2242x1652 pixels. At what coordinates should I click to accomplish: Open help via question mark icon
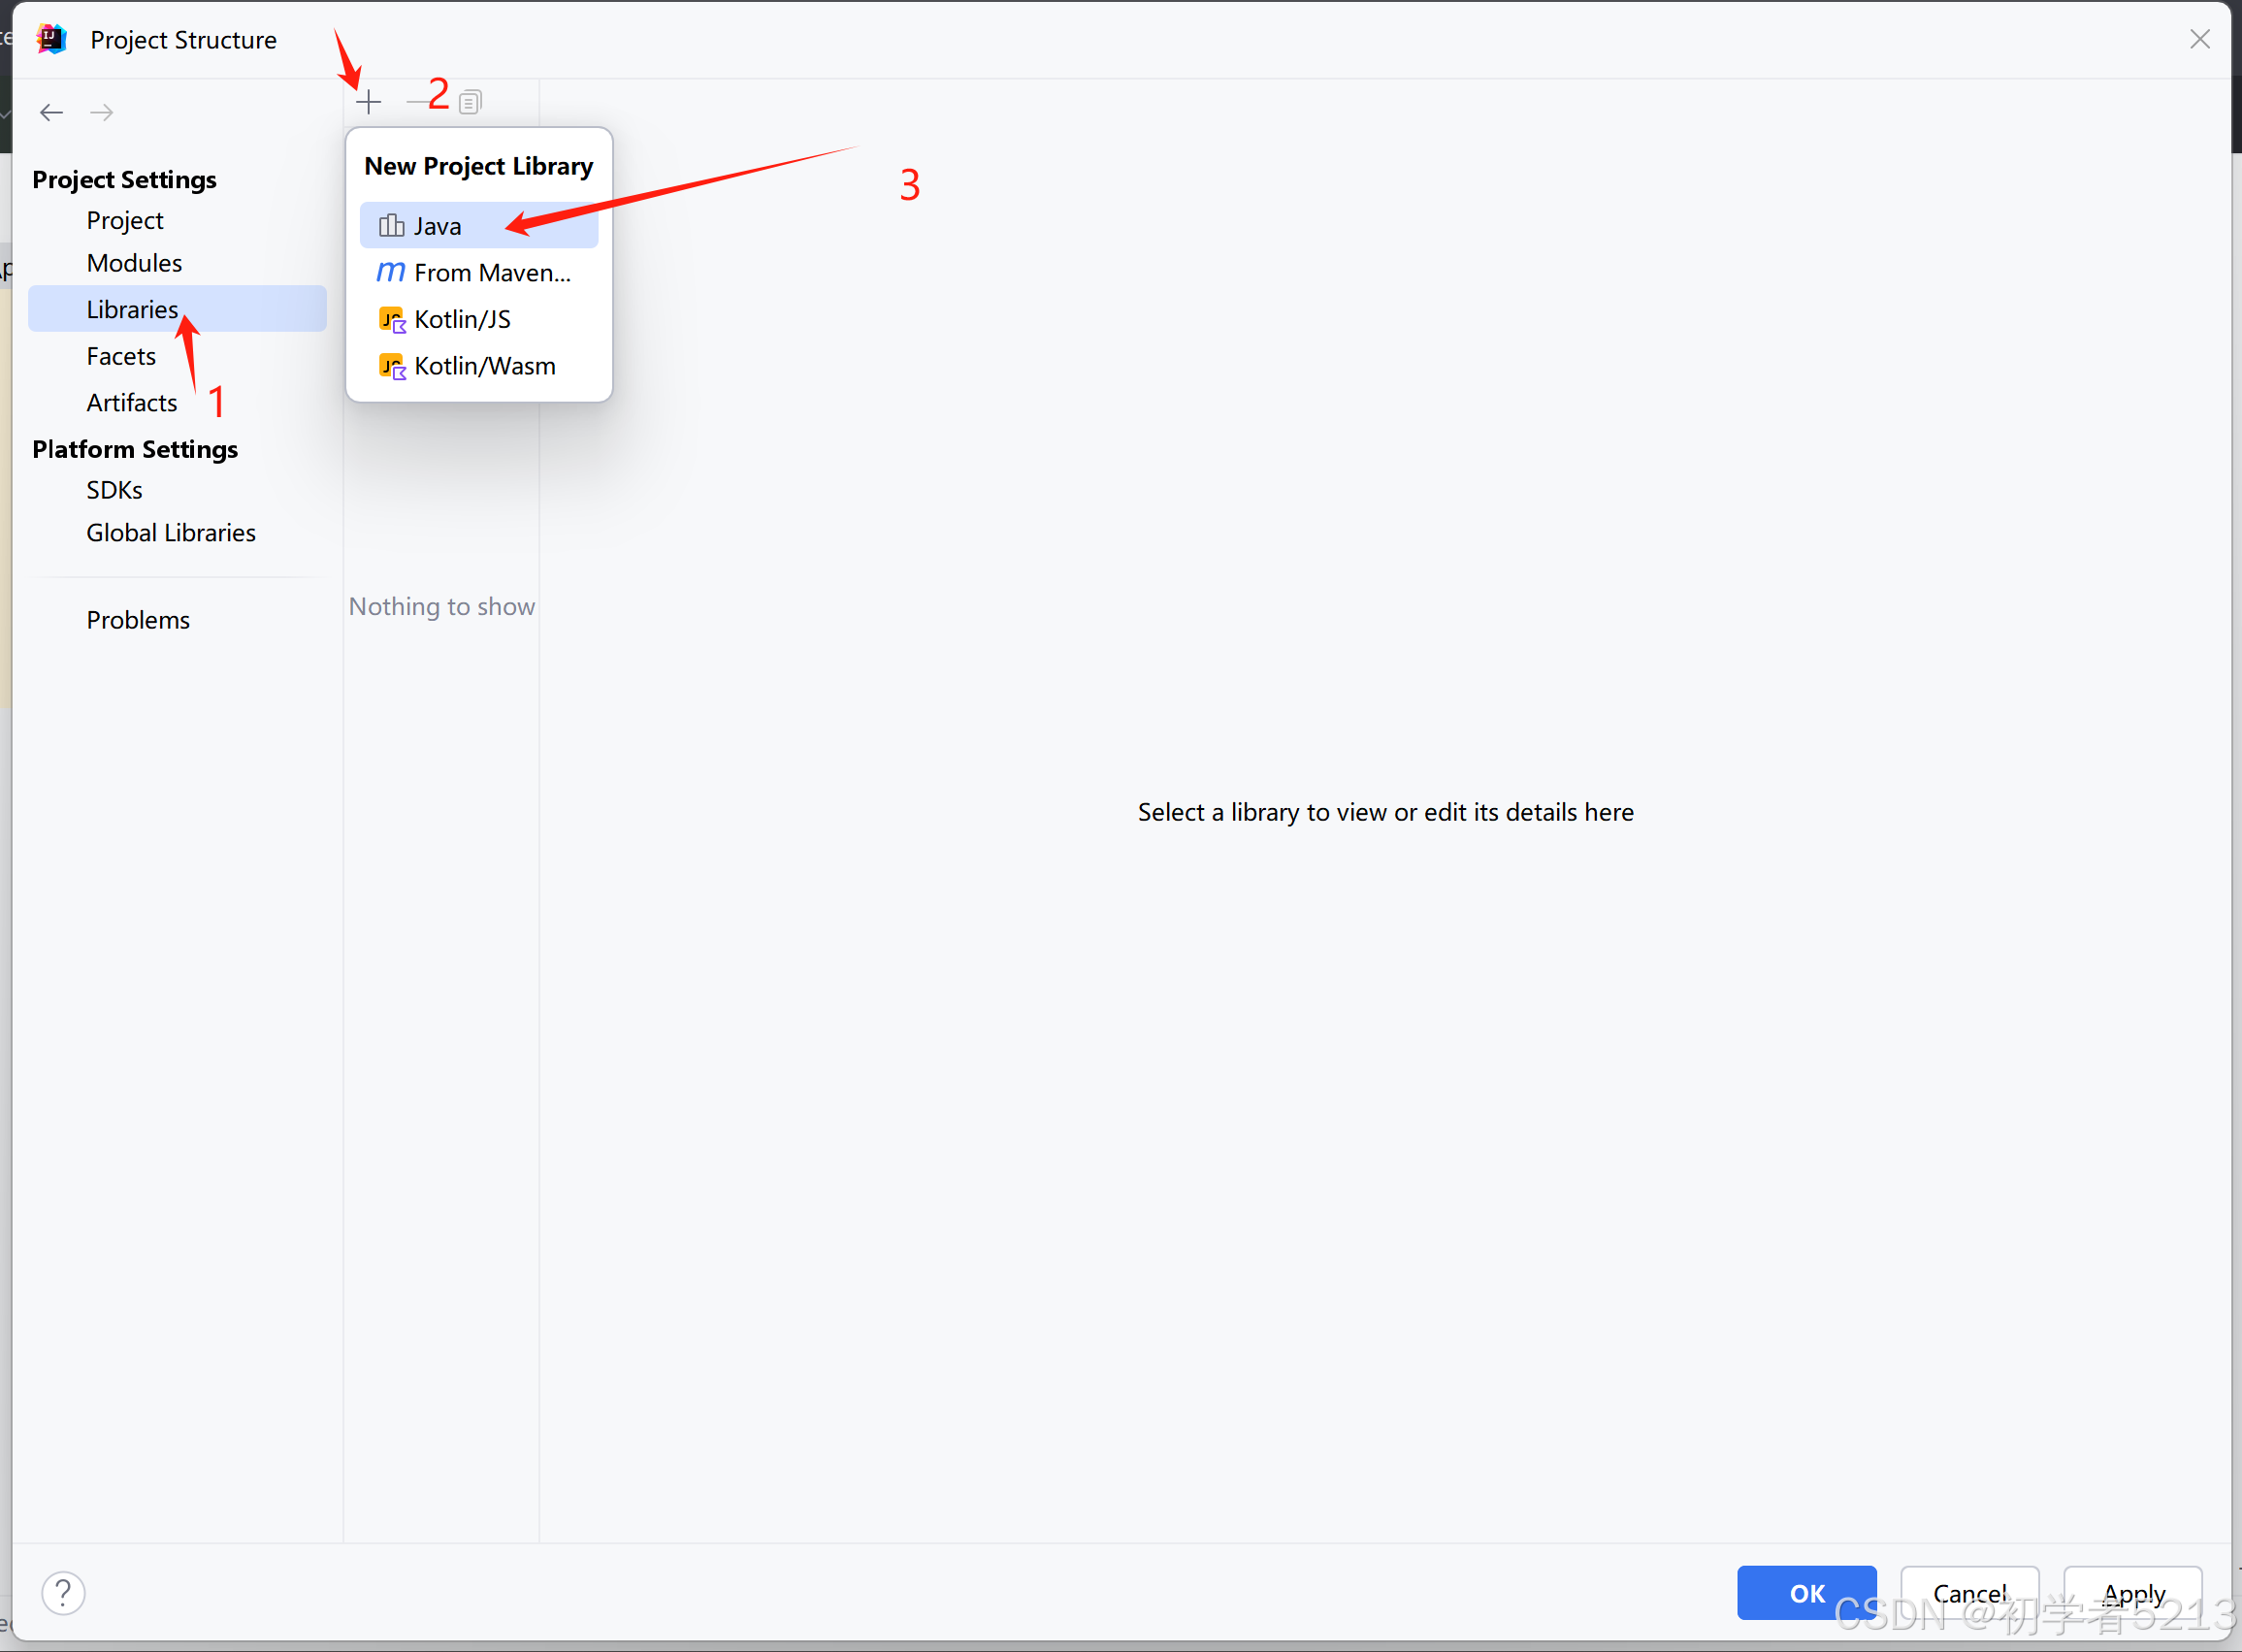point(63,1593)
